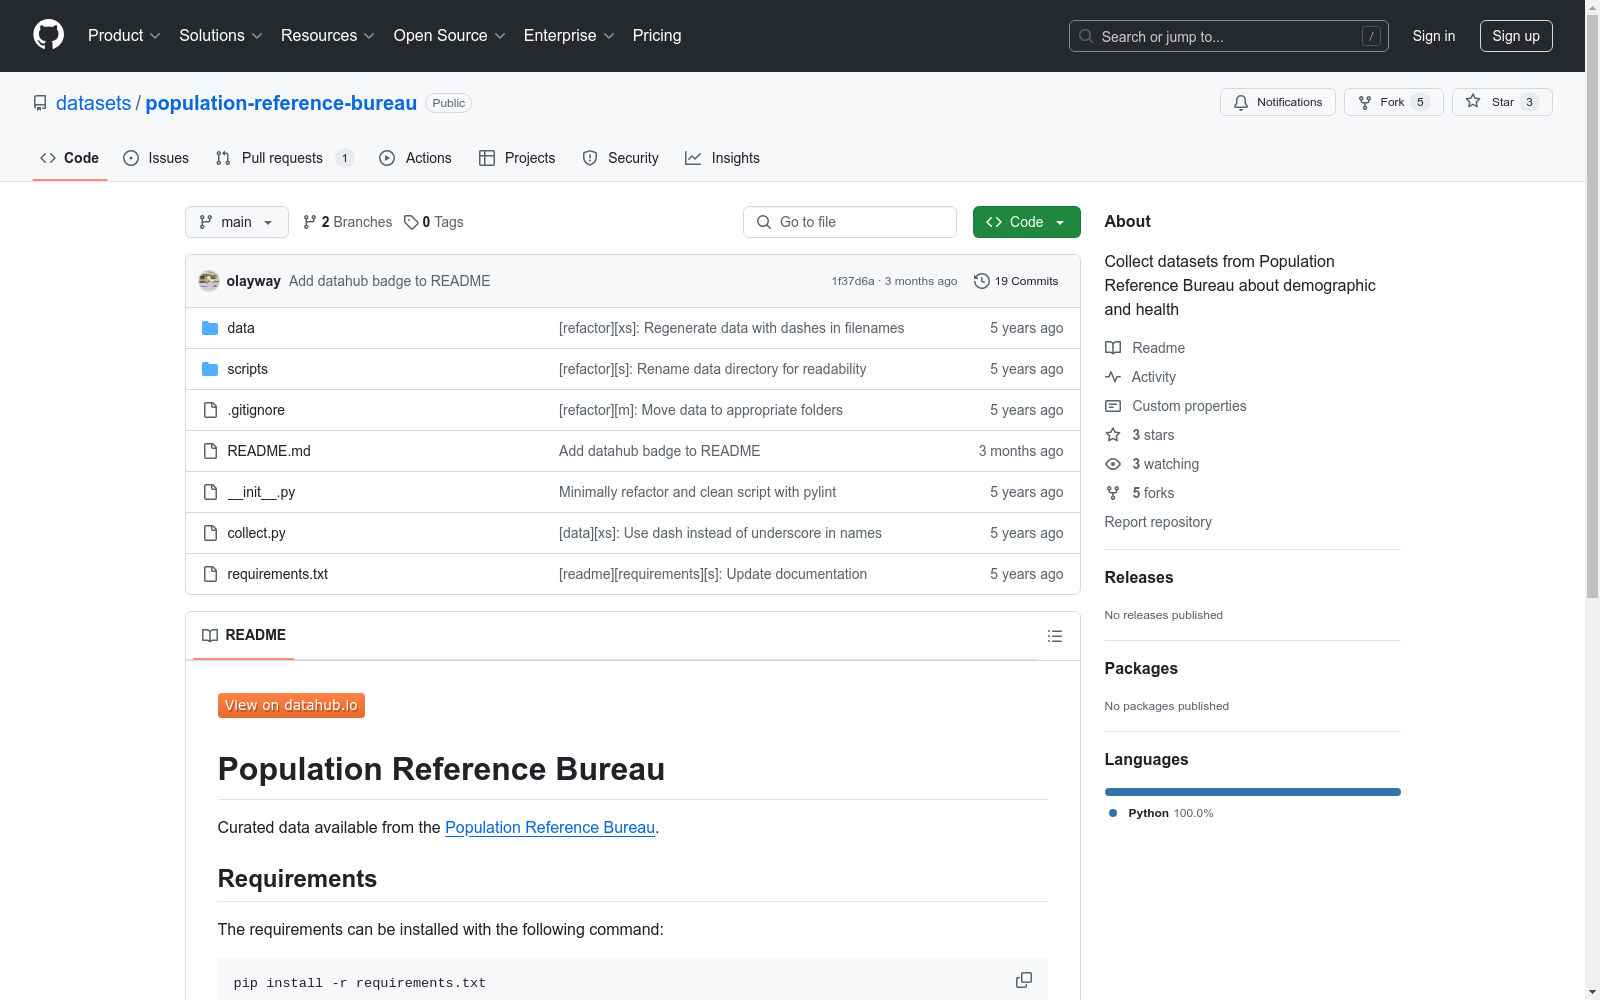Click the star icon beside 3 stars
This screenshot has height=1000, width=1600.
(1113, 435)
